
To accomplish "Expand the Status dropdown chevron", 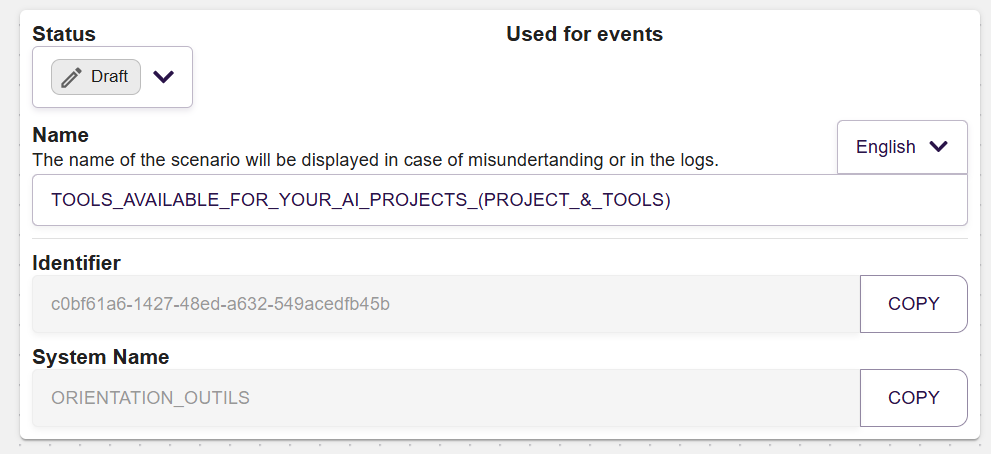I will [x=164, y=77].
